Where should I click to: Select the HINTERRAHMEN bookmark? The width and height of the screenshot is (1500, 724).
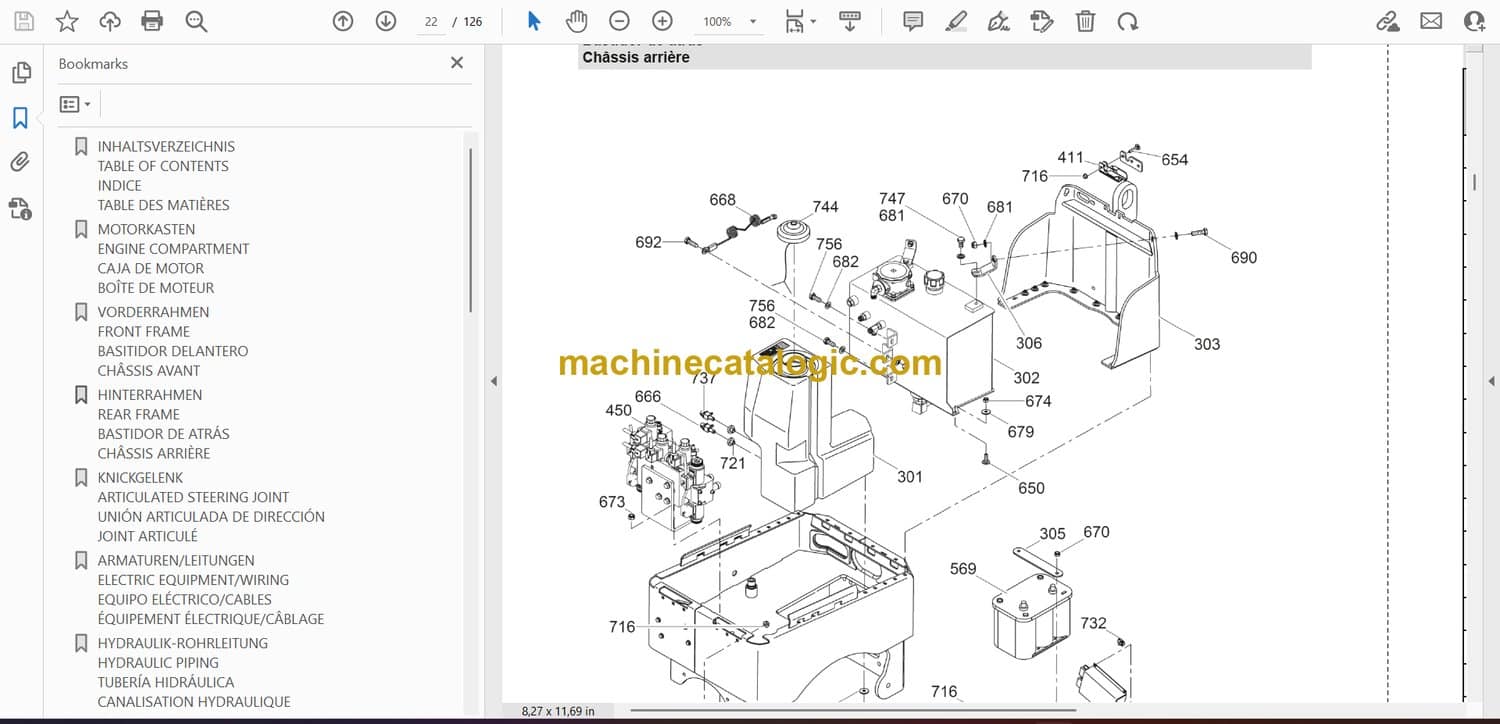[x=150, y=395]
